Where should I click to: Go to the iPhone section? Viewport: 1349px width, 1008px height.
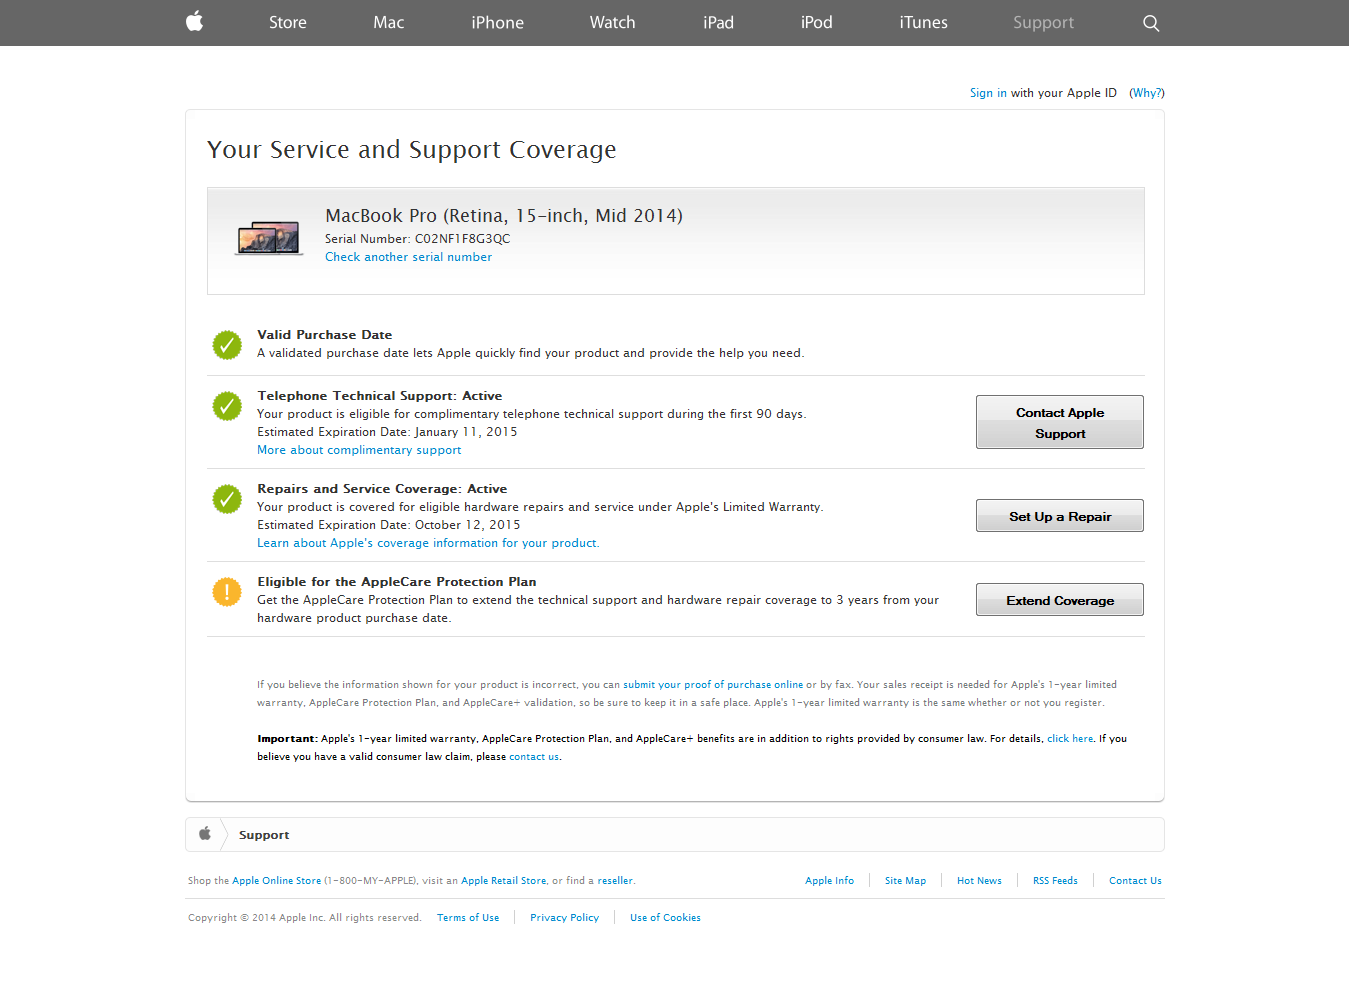coord(498,22)
